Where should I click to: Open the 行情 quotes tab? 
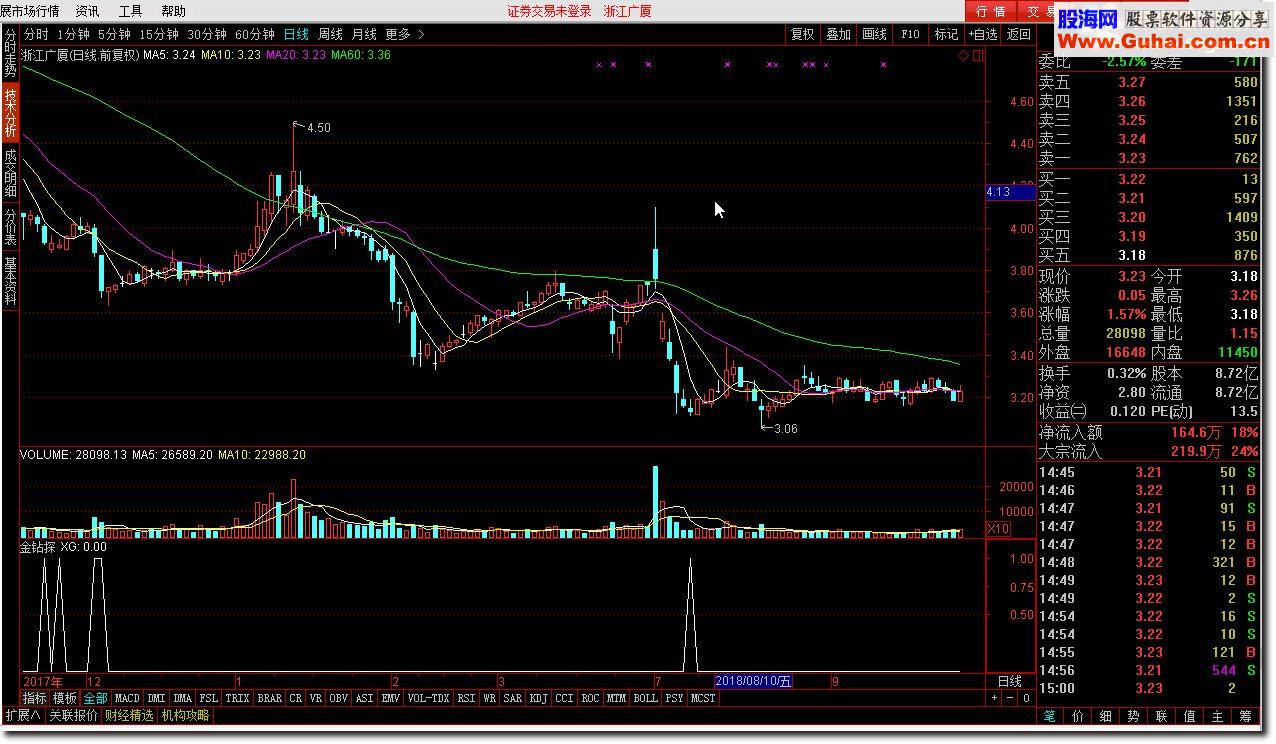point(990,11)
